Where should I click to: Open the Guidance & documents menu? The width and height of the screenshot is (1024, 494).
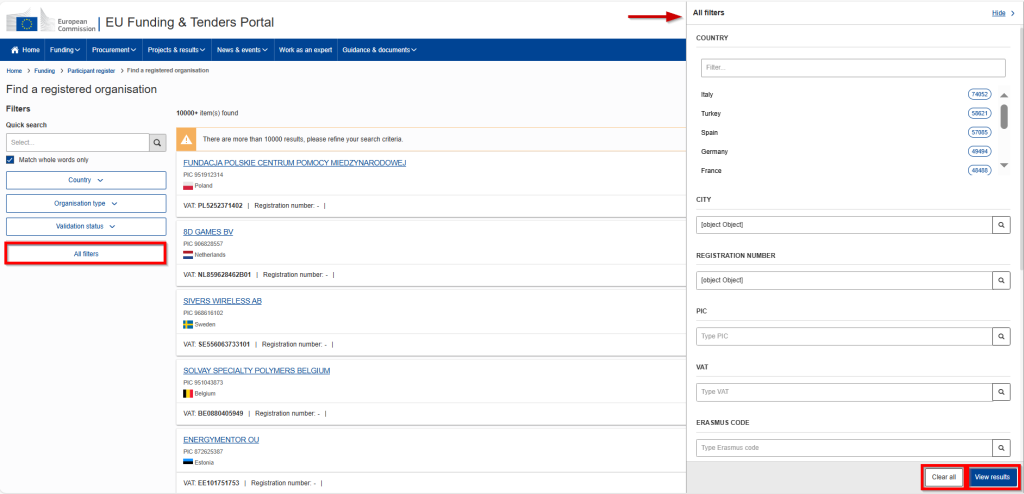point(379,50)
